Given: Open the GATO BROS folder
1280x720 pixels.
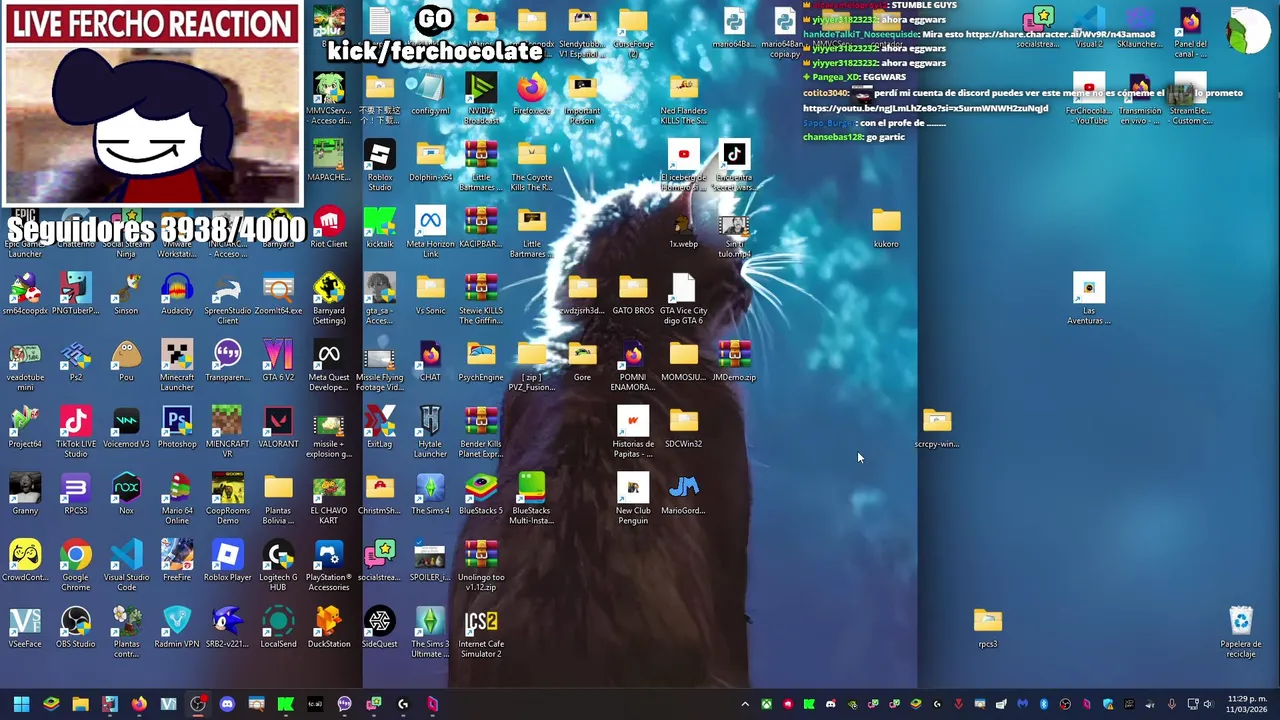Looking at the screenshot, I should [633, 294].
